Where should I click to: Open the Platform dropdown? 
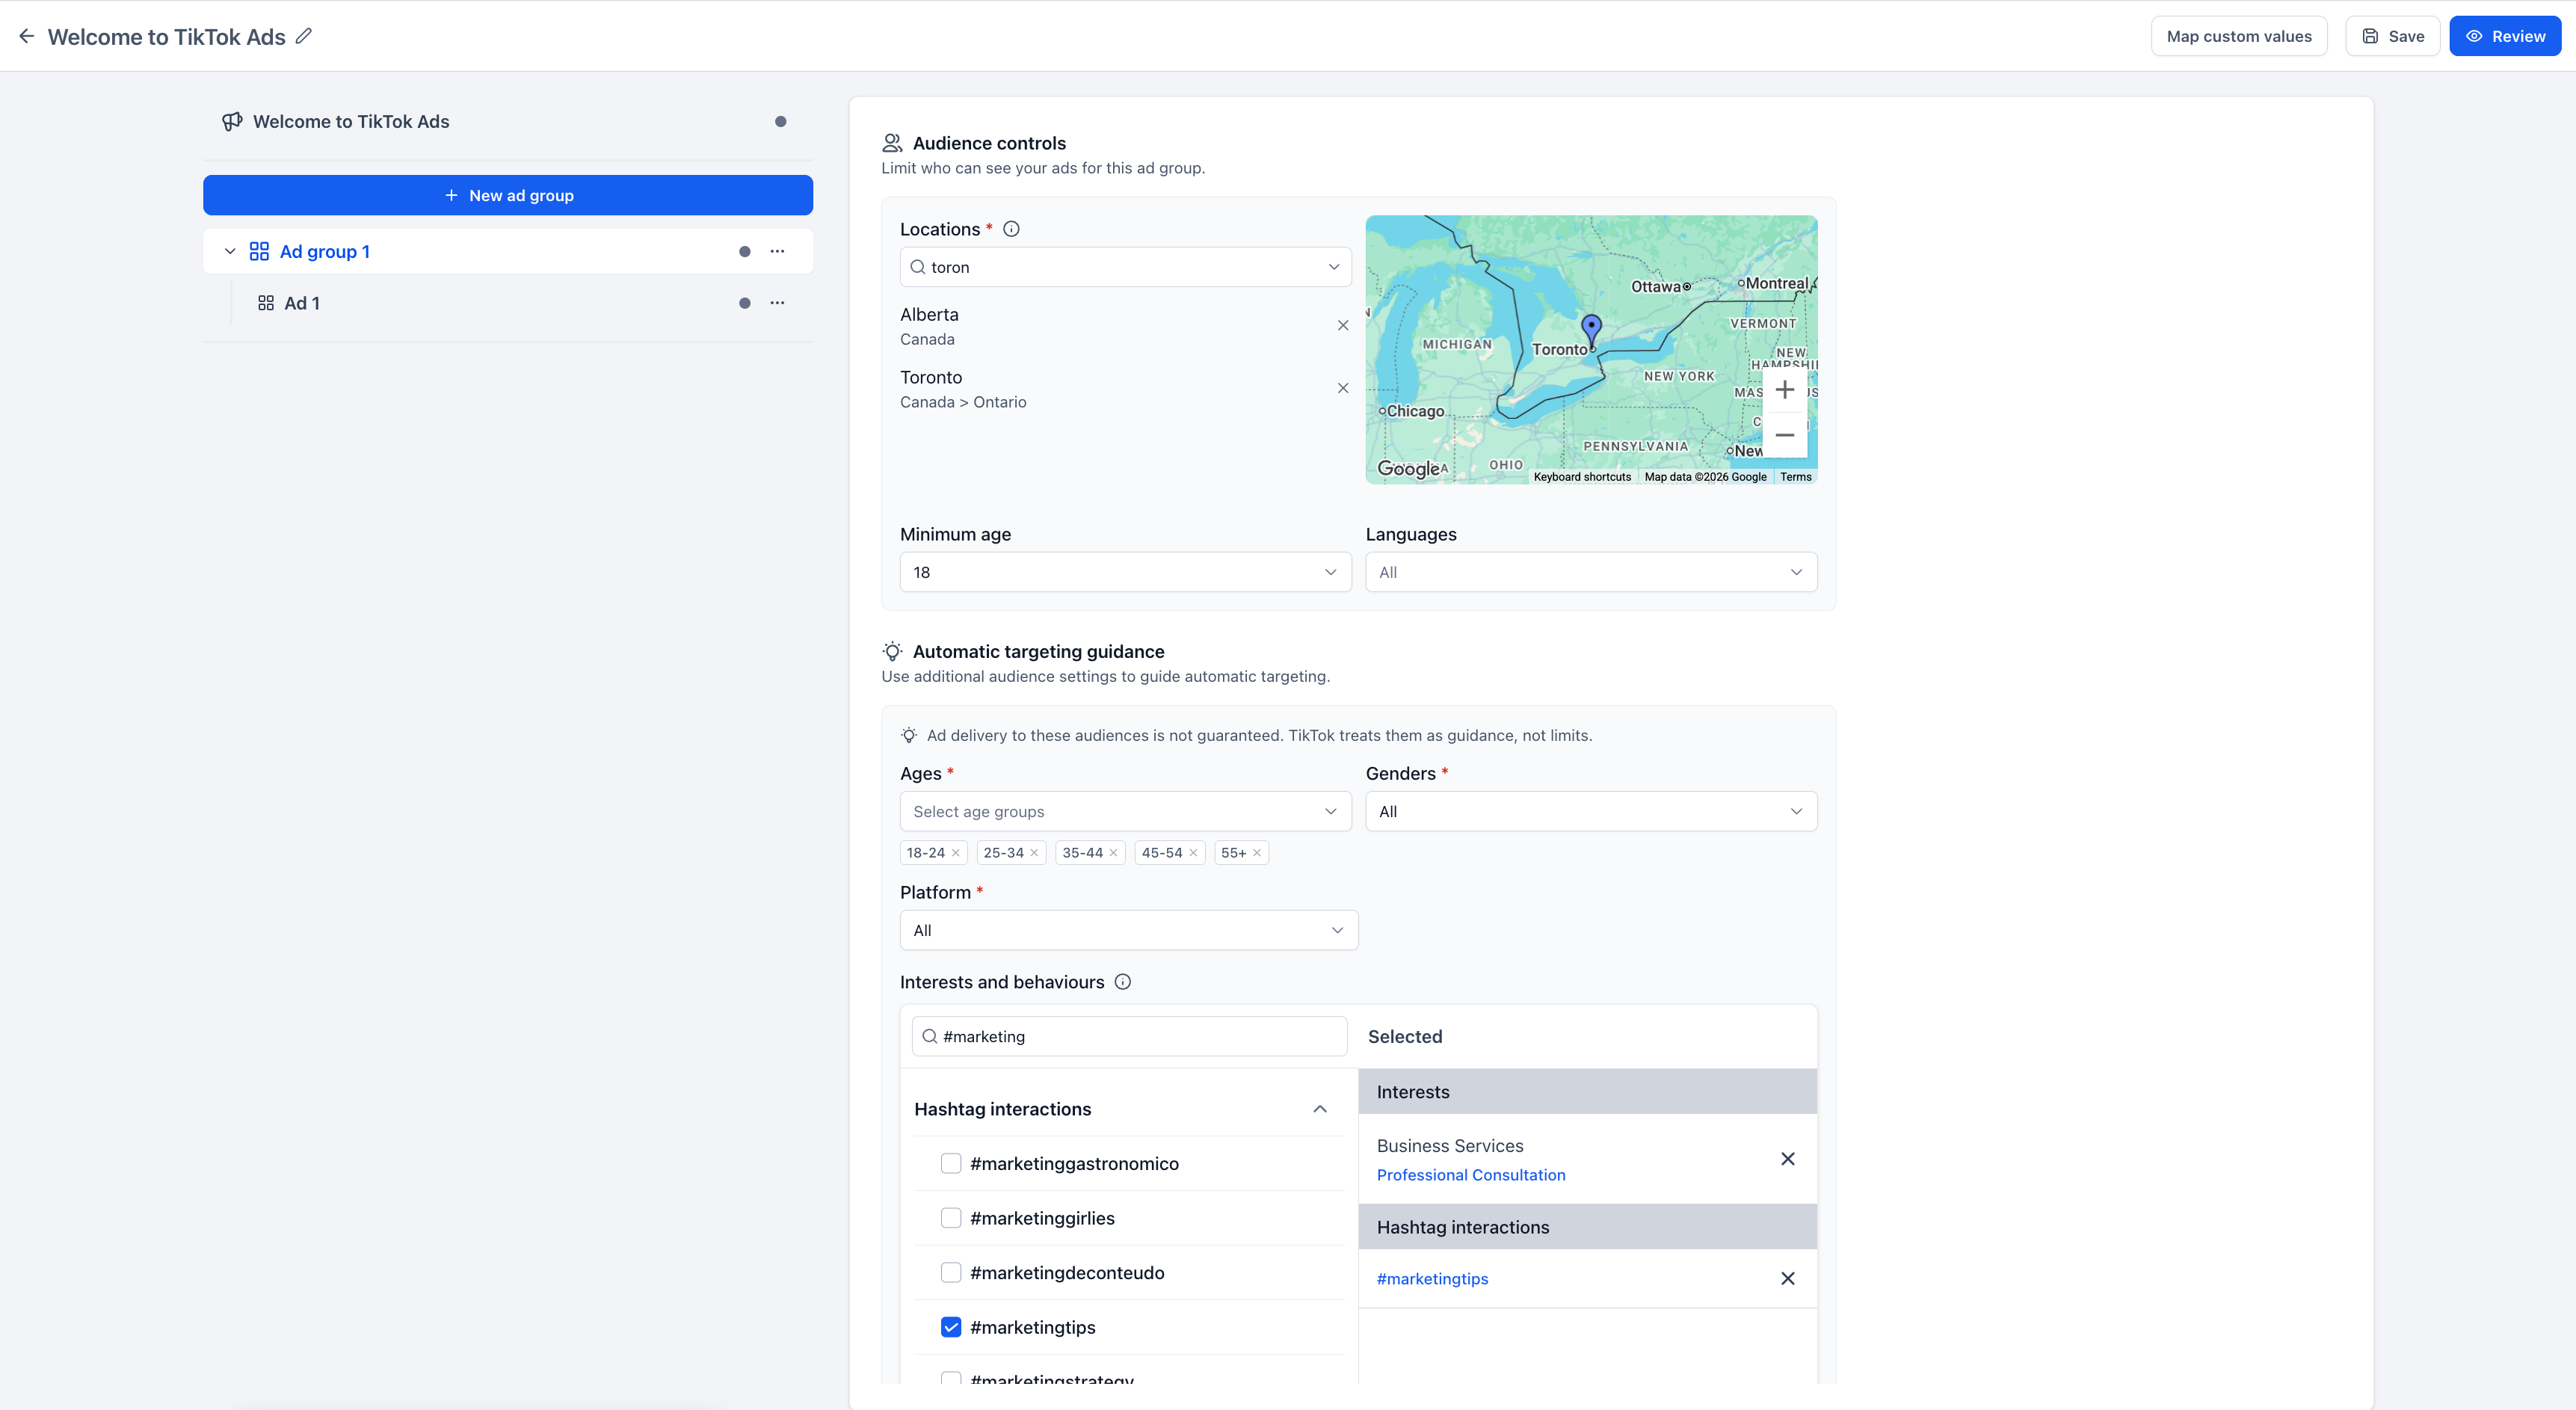(x=1129, y=930)
